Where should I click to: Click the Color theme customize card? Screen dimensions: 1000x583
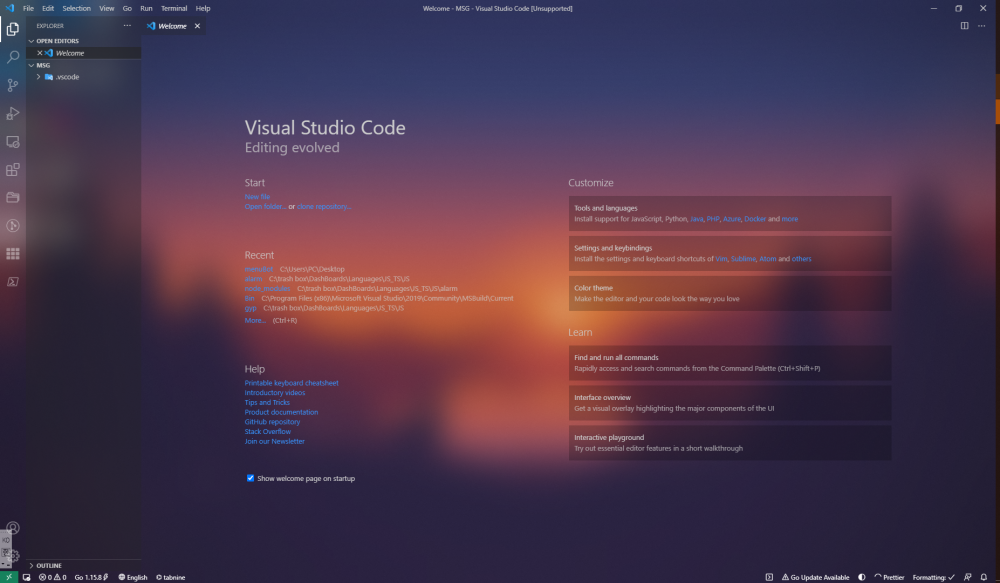[730, 293]
